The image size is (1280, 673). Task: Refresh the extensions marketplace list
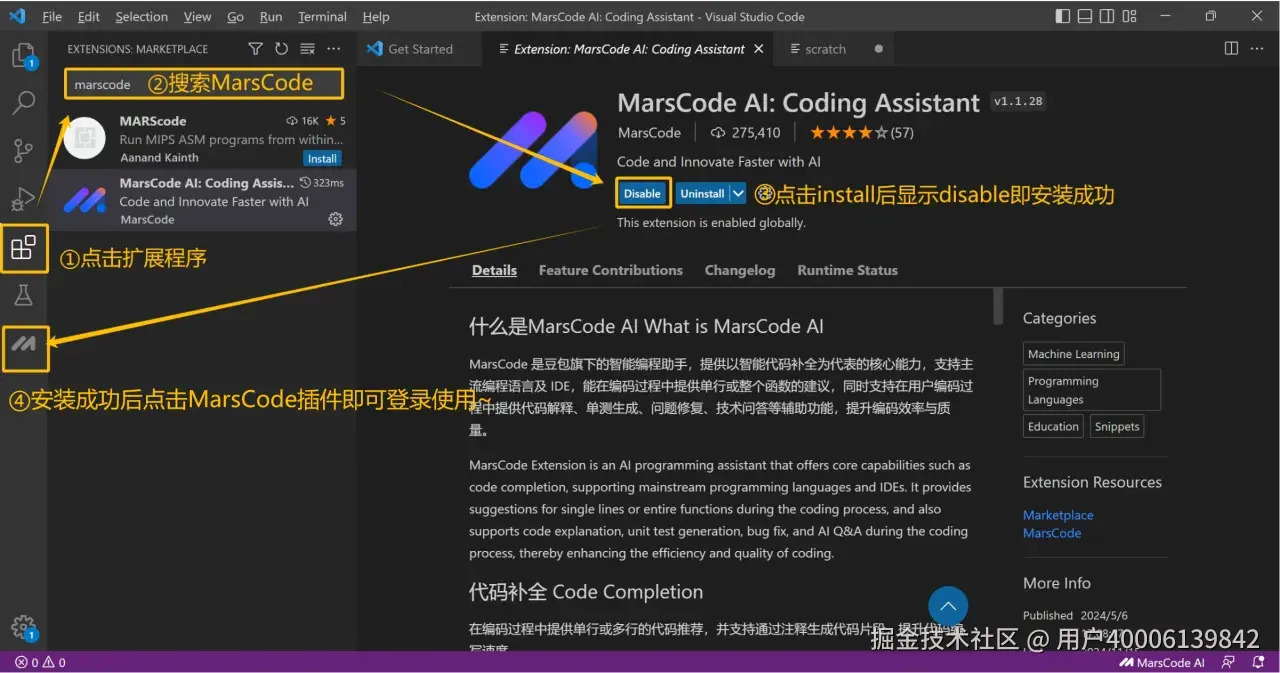pos(281,47)
